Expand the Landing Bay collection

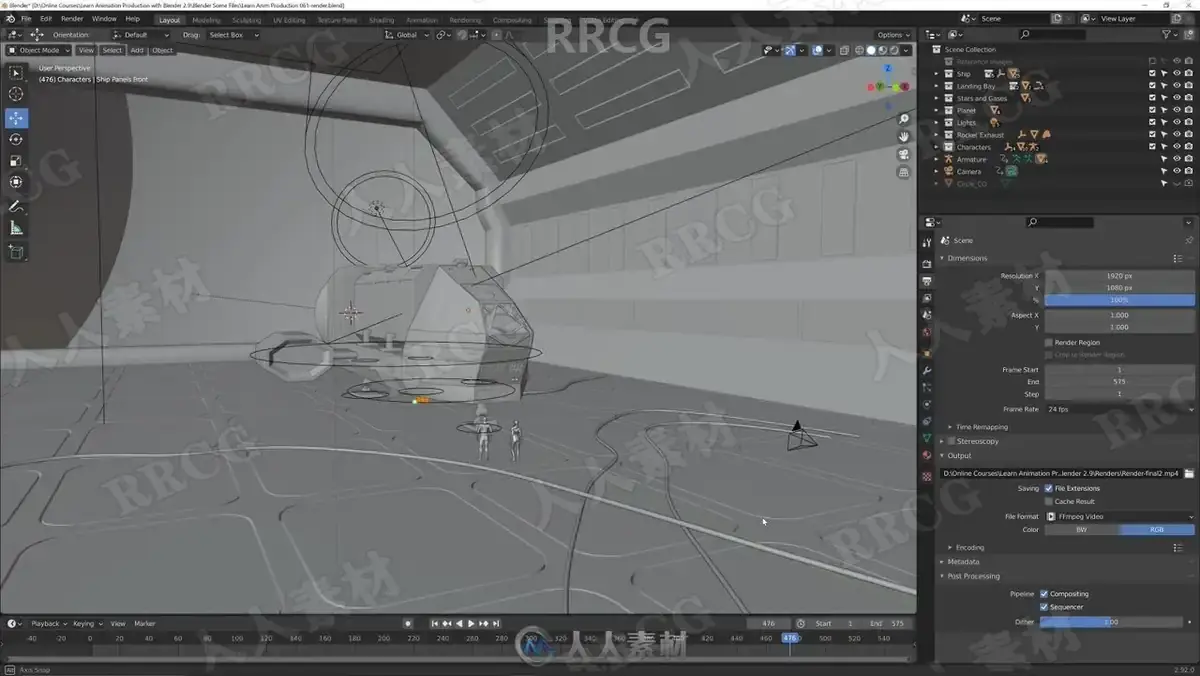(937, 86)
